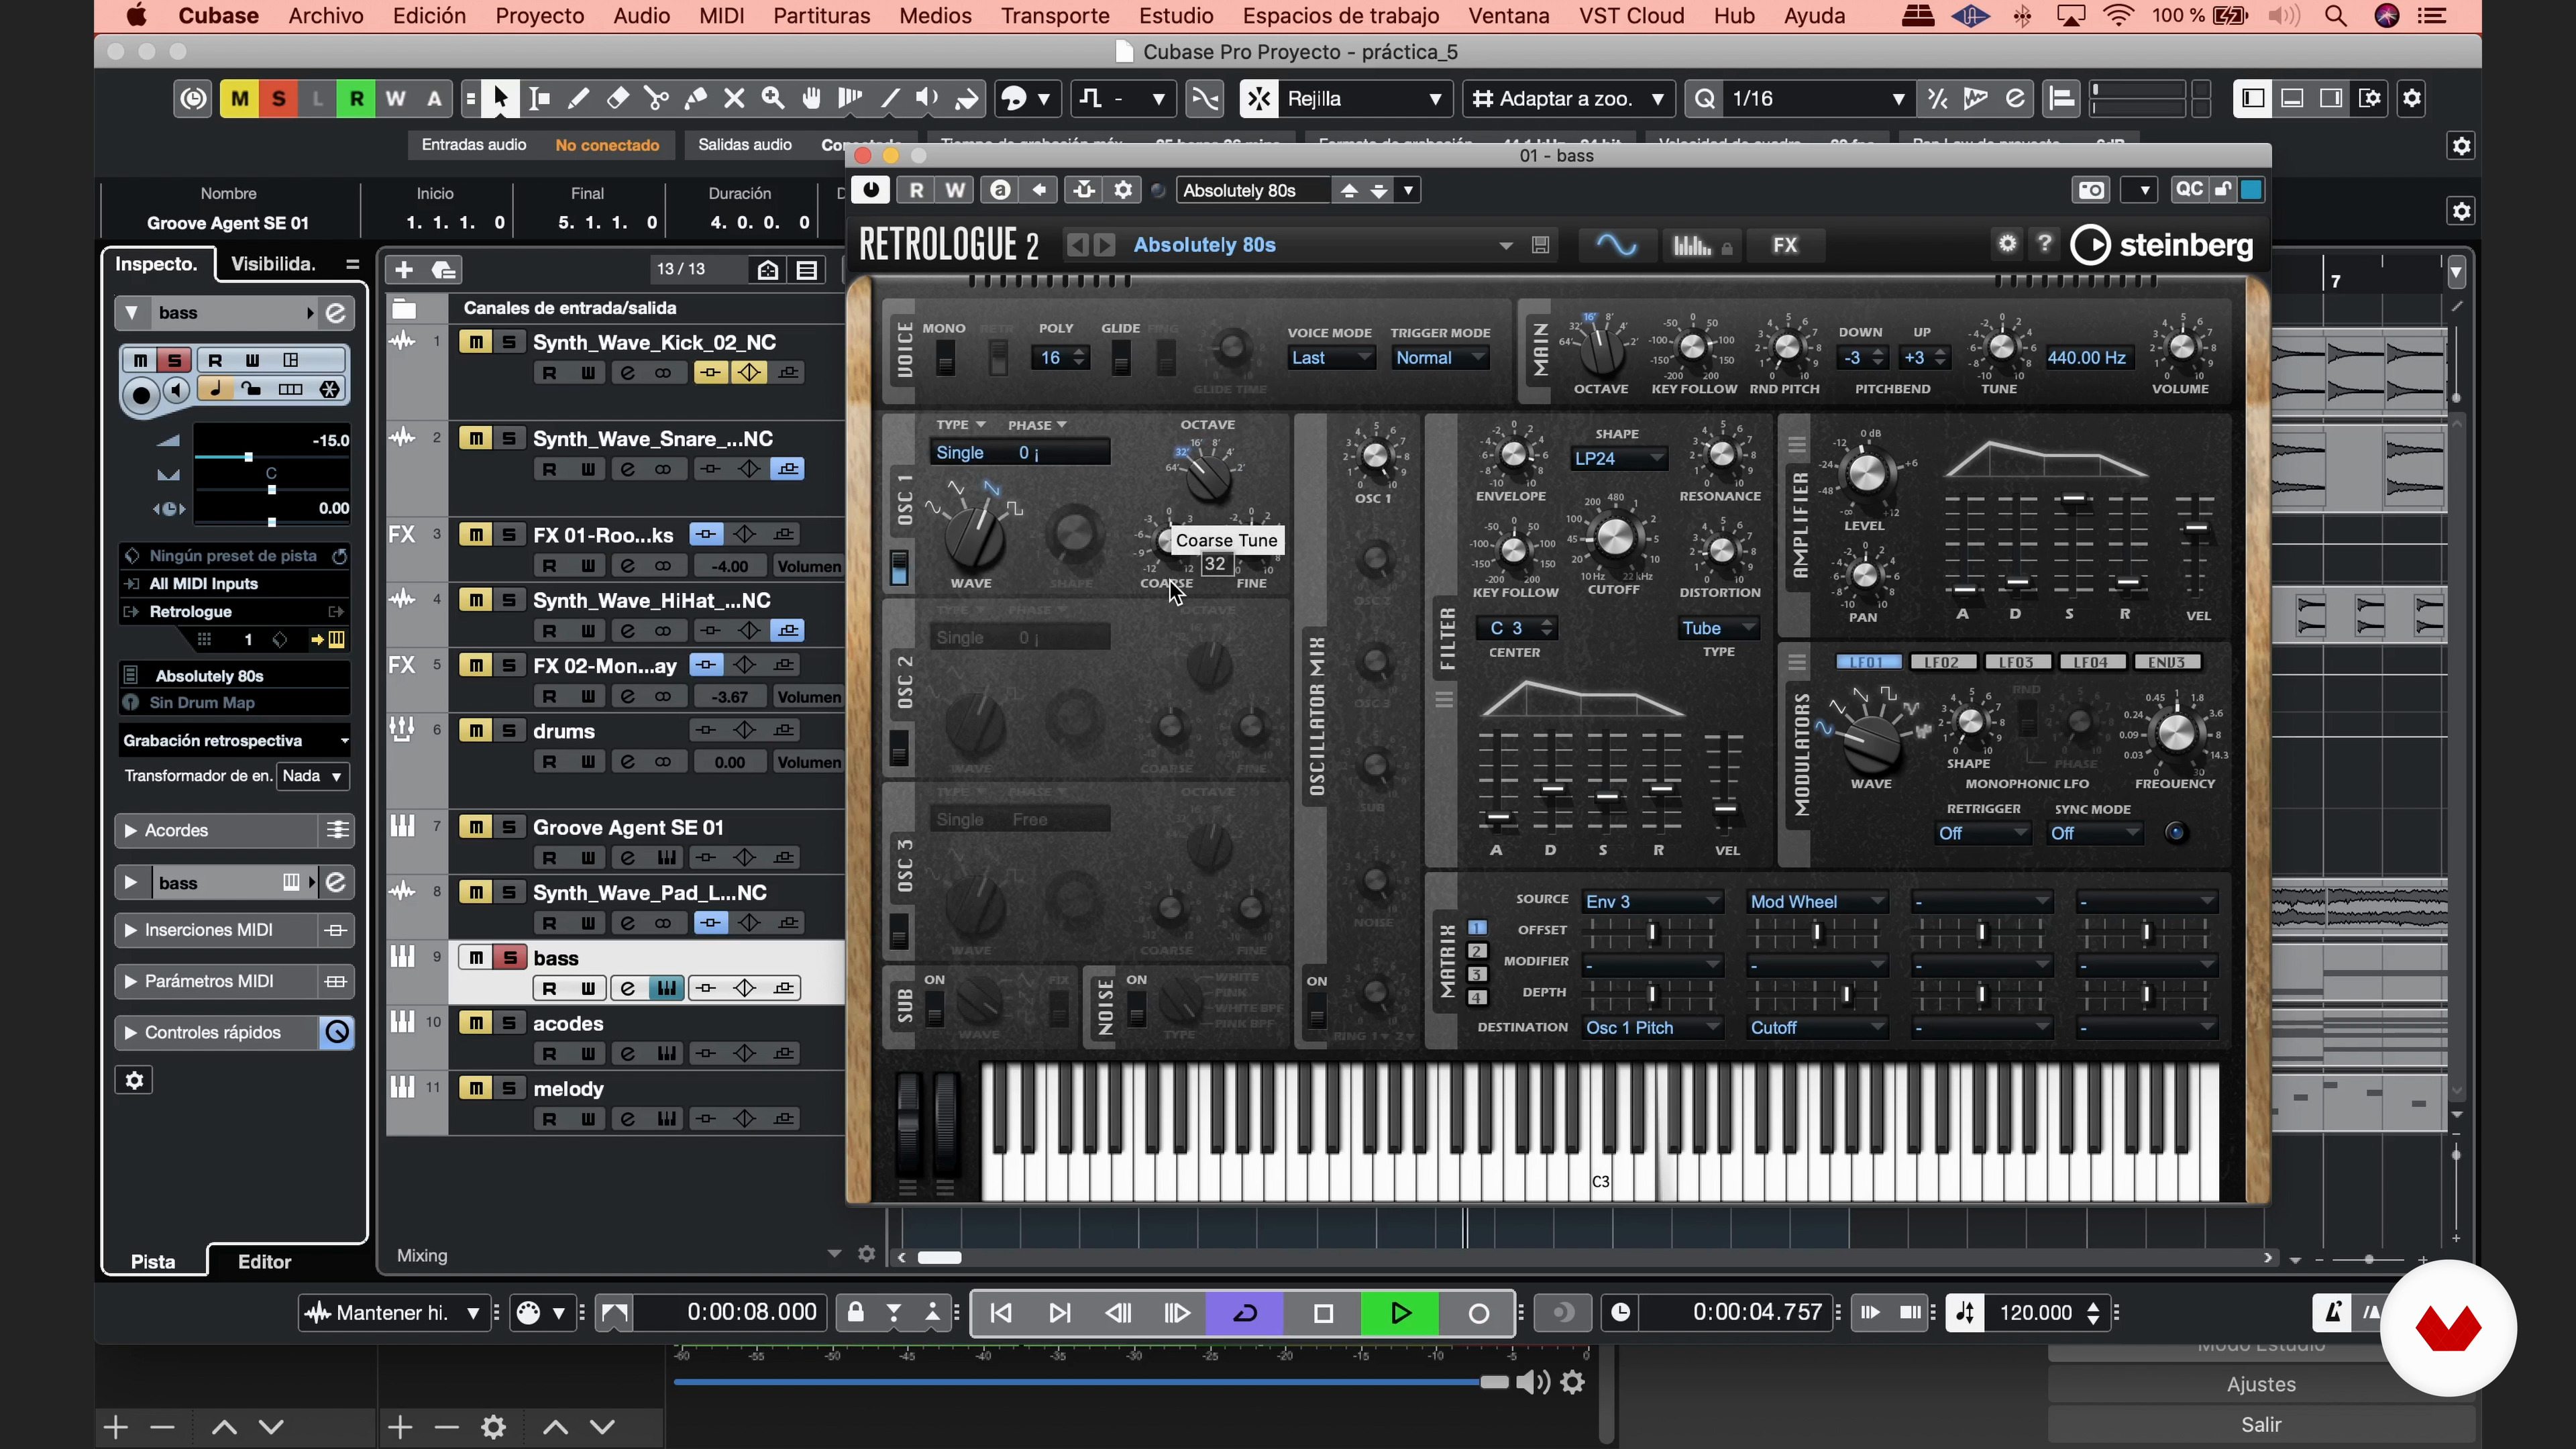The image size is (2576, 1449).
Task: Open the Voice Mode Last dropdown
Action: pos(1331,358)
